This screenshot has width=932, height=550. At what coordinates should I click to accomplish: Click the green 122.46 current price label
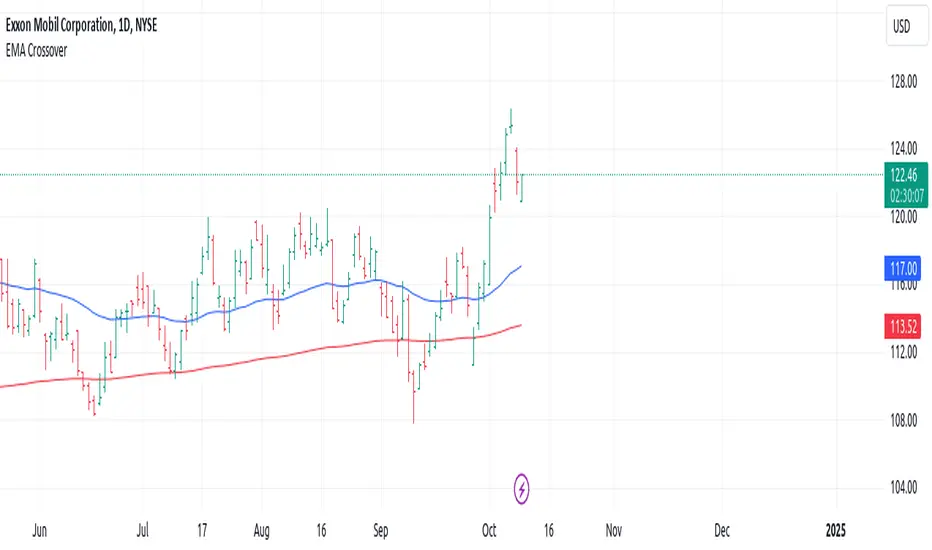904,175
